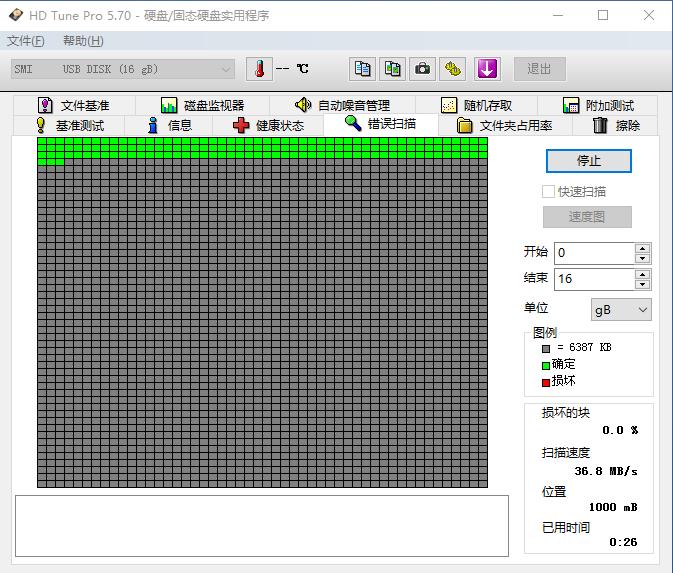Maximize the HD Tune Pro window
673x573 pixels.
coord(603,15)
